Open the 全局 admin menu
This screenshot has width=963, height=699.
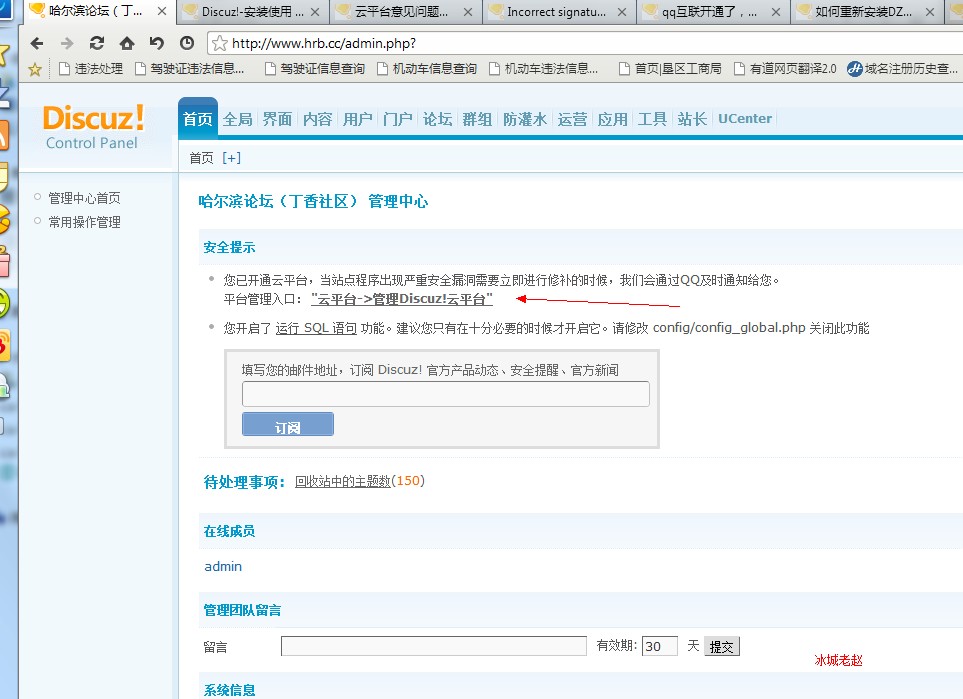point(238,119)
